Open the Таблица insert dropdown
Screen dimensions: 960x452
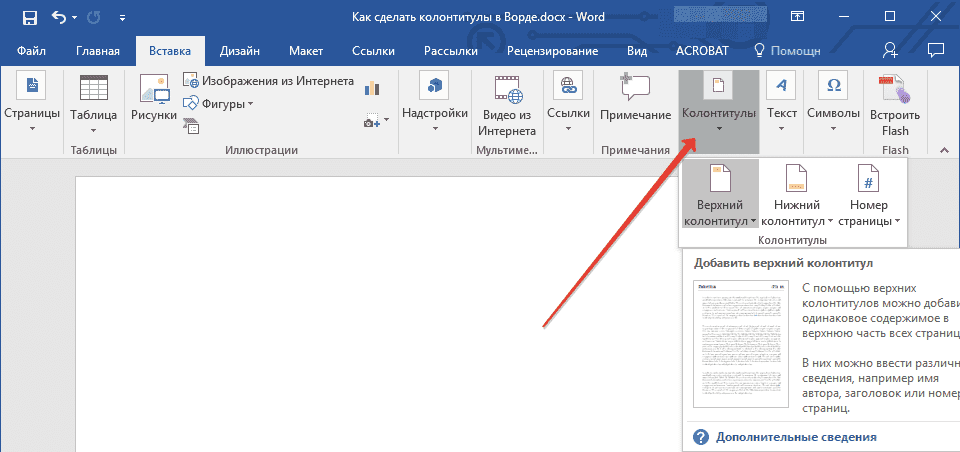pyautogui.click(x=94, y=103)
